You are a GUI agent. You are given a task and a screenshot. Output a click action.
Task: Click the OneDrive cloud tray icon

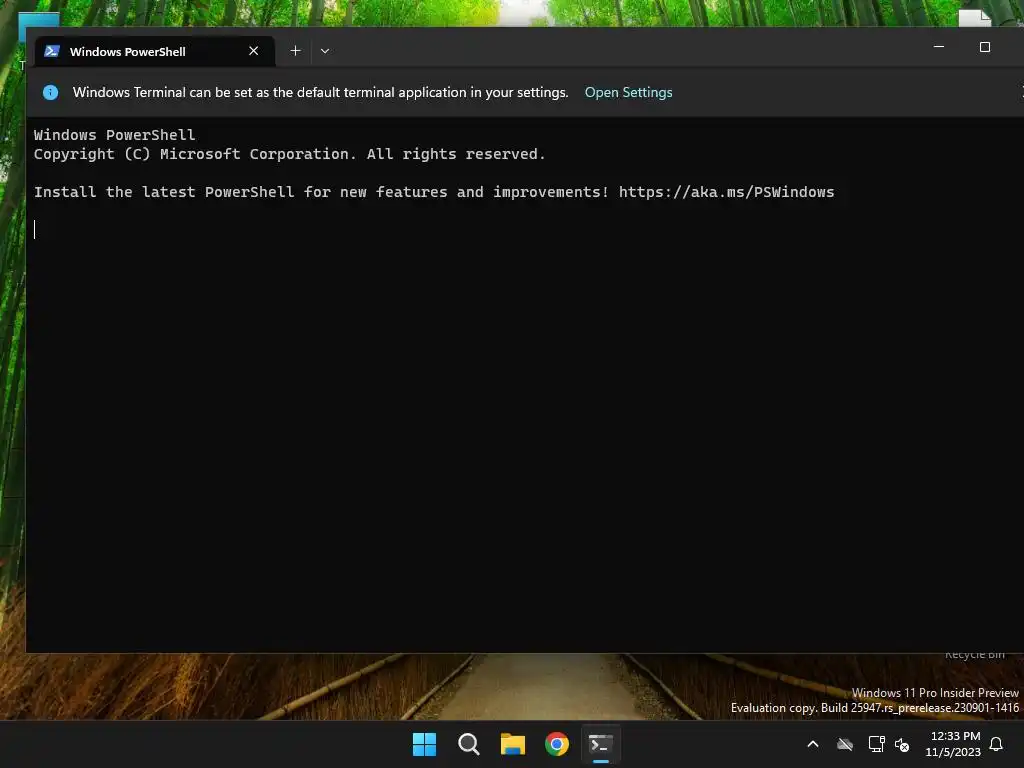coord(845,744)
